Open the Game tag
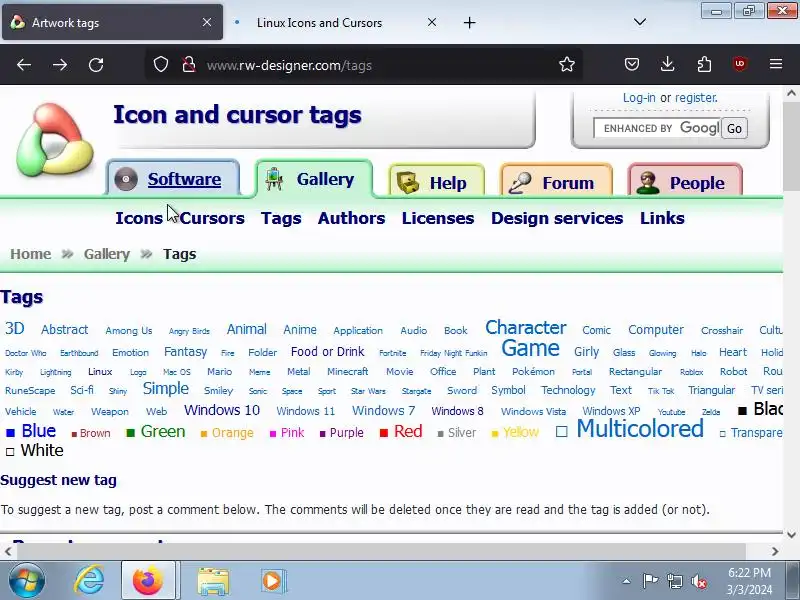Viewport: 800px width, 600px height. 530,348
